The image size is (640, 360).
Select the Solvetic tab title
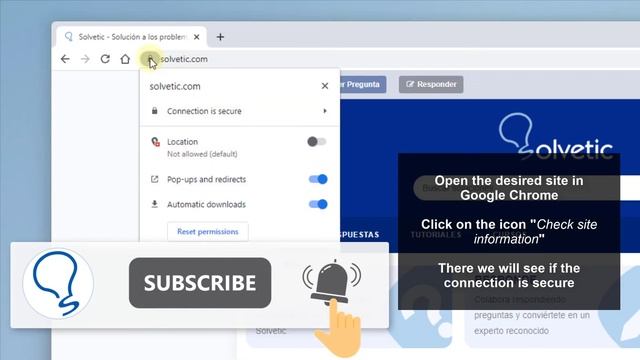(132, 37)
